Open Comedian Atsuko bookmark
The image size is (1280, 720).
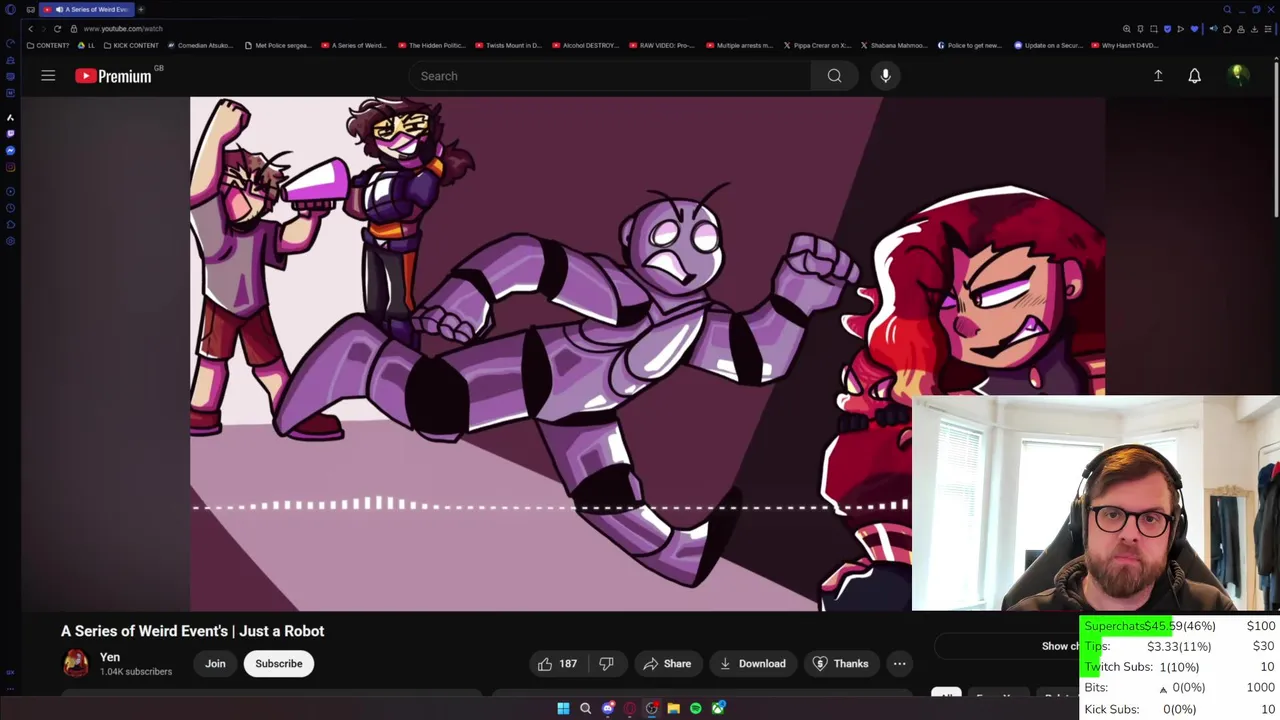[x=201, y=45]
